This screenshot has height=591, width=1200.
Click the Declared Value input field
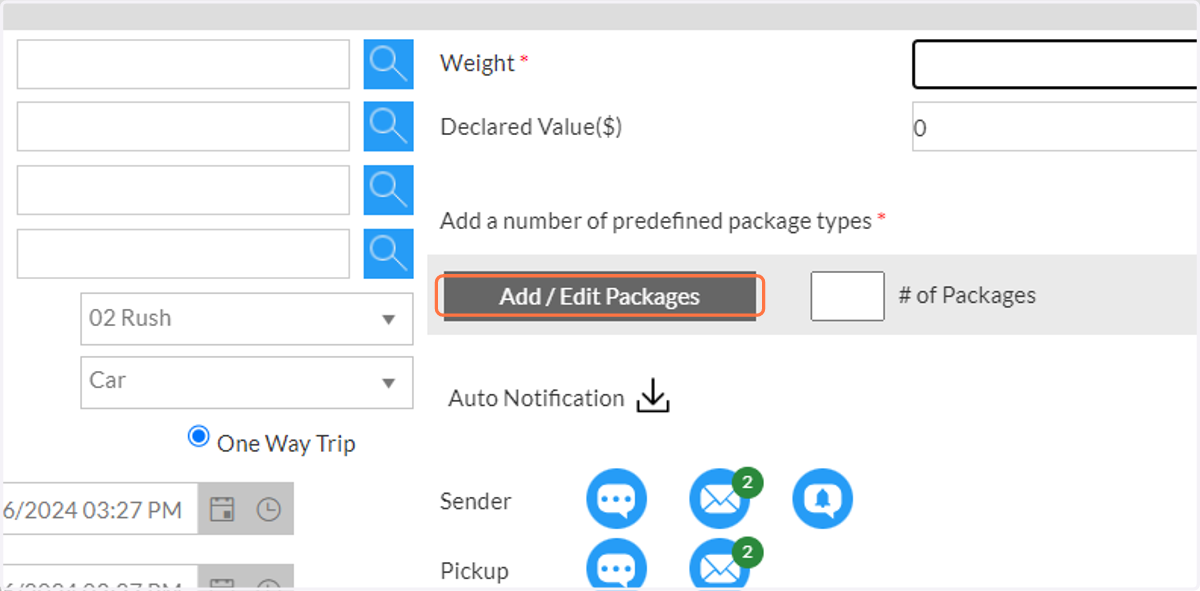(x=1055, y=127)
